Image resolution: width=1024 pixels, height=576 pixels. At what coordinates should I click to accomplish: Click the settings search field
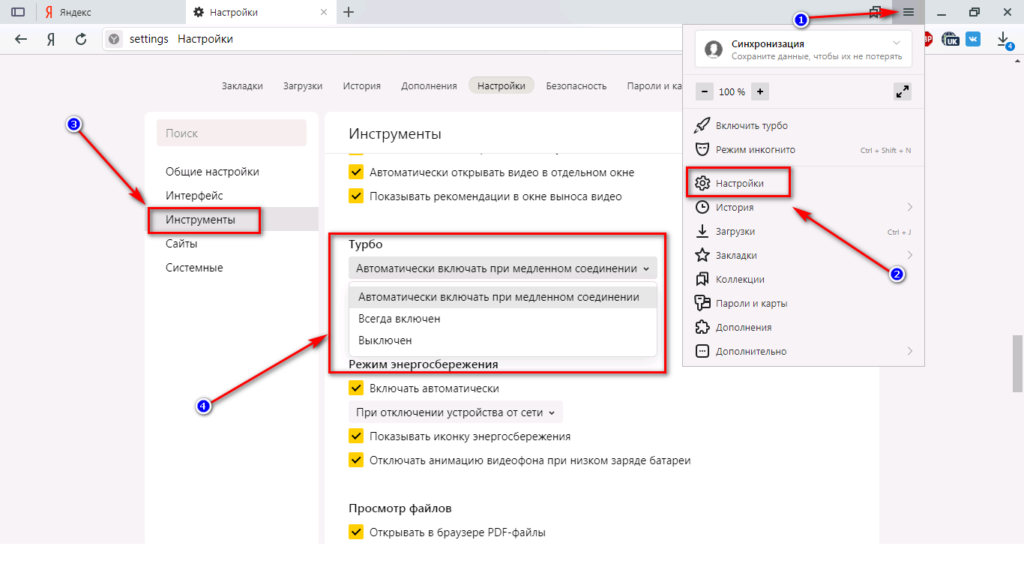click(x=231, y=133)
